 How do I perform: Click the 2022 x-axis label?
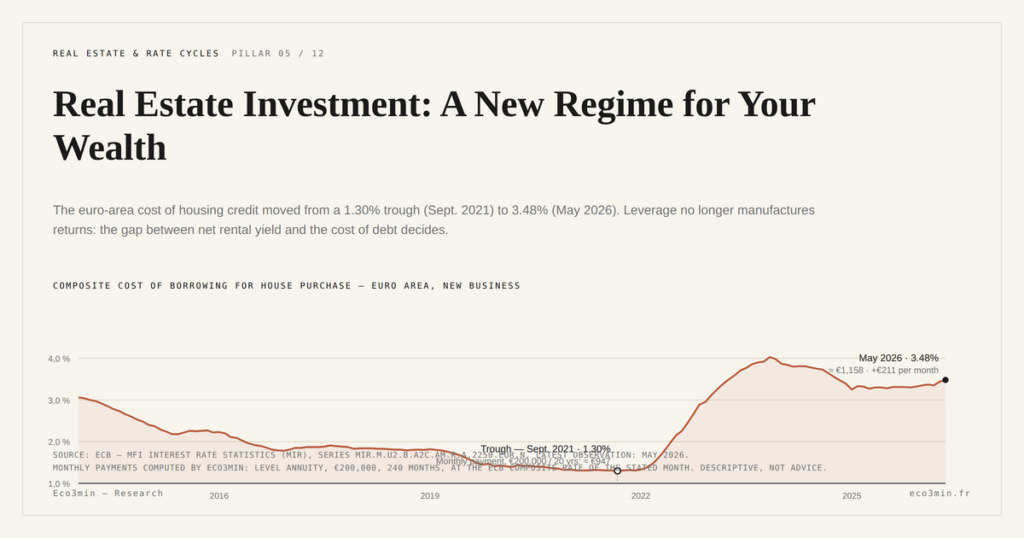point(641,496)
